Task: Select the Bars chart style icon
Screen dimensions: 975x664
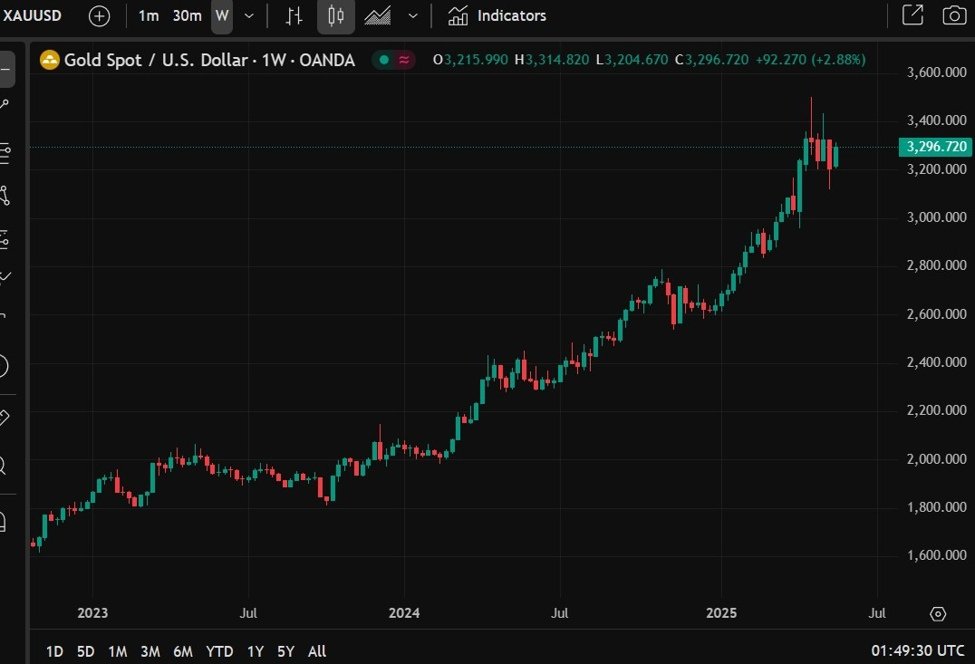Action: 294,16
